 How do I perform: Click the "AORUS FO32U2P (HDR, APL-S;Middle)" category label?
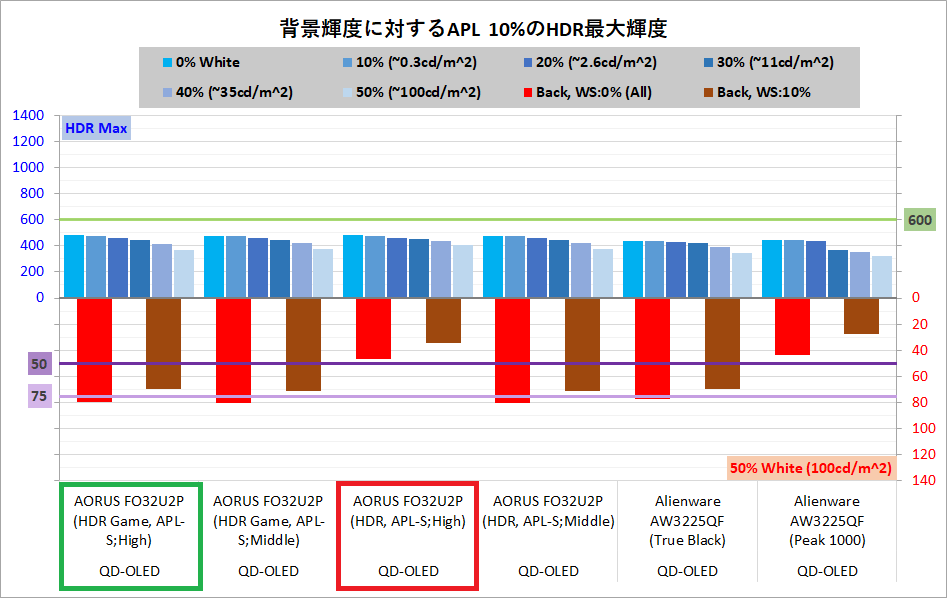pyautogui.click(x=548, y=511)
